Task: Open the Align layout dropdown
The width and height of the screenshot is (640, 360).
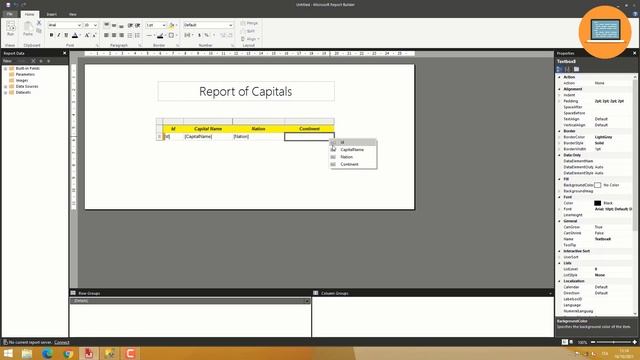Action: click(250, 39)
